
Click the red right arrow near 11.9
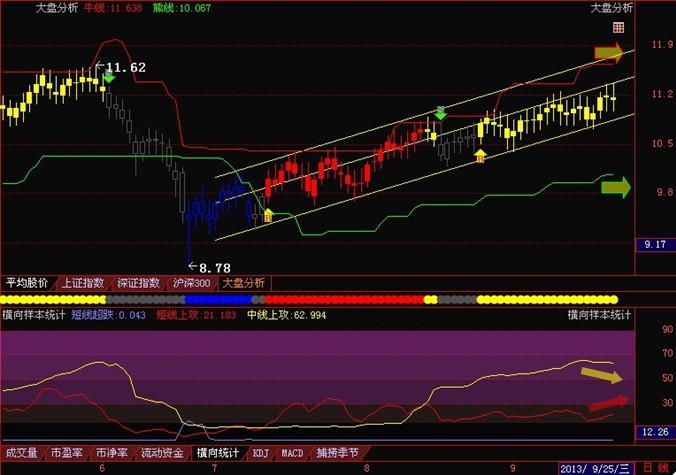pos(609,52)
